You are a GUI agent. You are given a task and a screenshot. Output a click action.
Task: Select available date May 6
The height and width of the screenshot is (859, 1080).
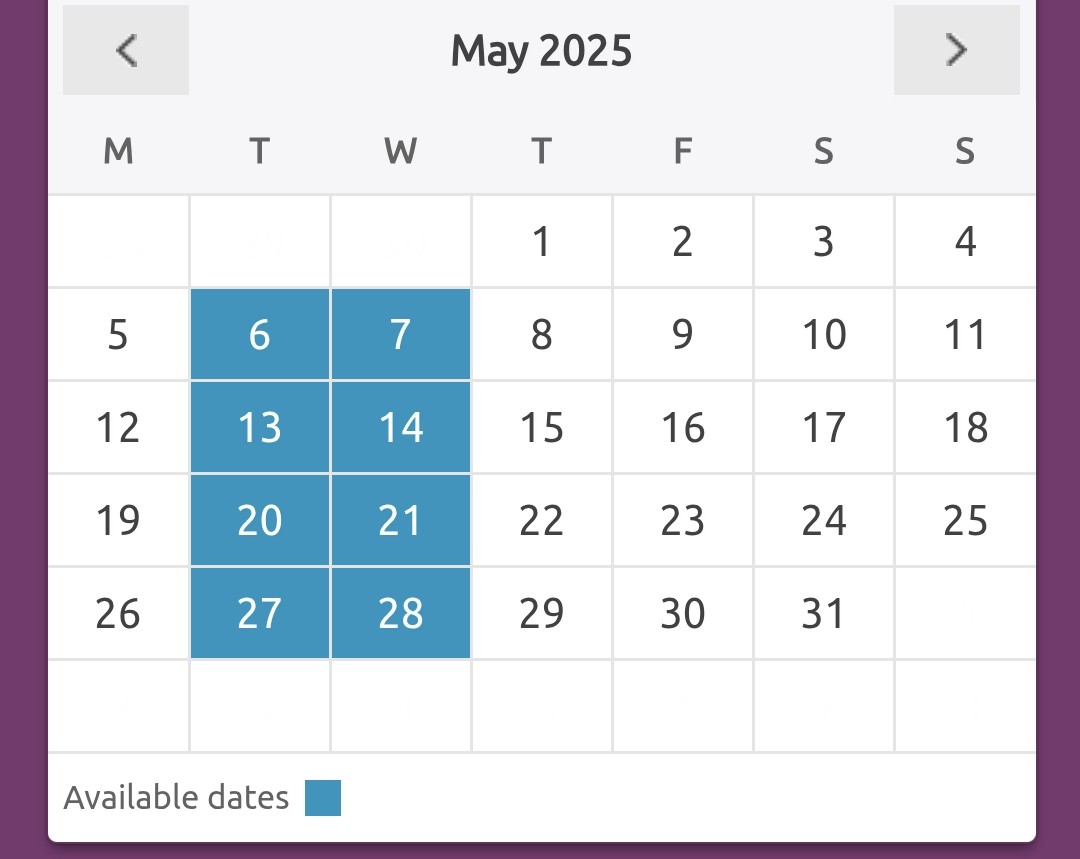pos(260,334)
